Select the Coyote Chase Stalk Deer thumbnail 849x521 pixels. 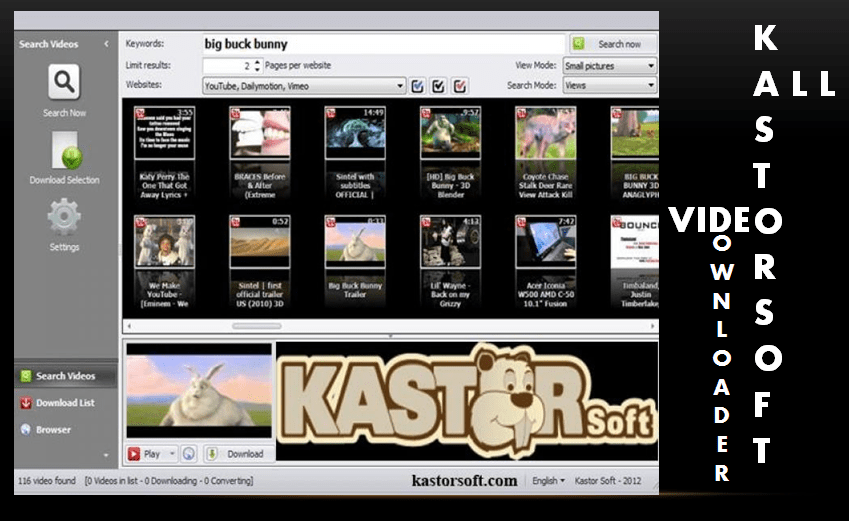(x=545, y=133)
